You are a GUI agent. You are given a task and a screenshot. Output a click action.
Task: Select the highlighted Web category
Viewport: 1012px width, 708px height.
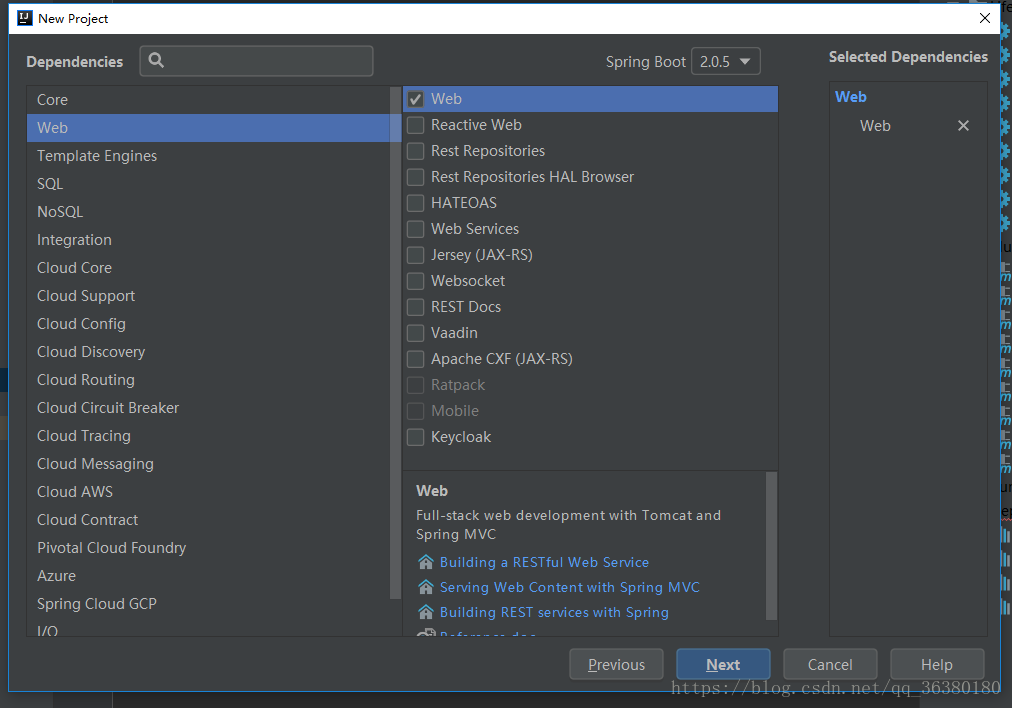[x=208, y=128]
